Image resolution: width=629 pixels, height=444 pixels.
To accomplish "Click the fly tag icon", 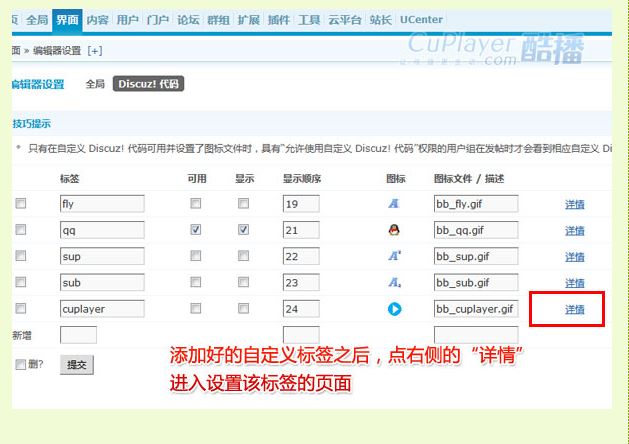I will [394, 203].
